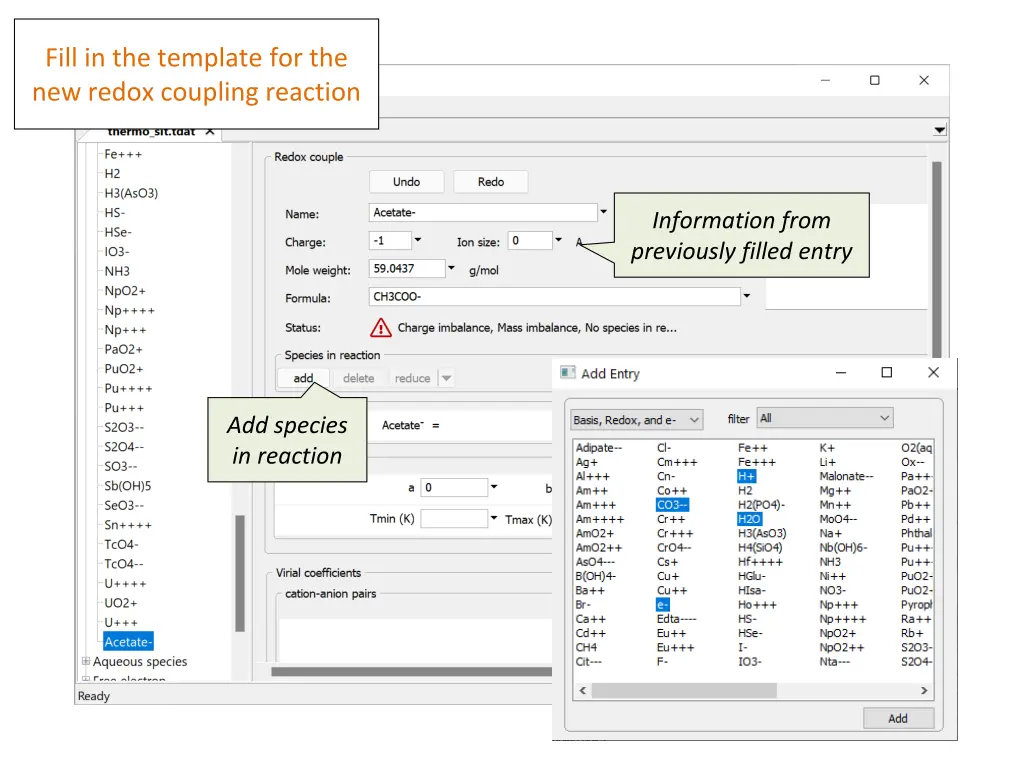Click the Ion size input field
The height and width of the screenshot is (768, 1024).
click(x=530, y=240)
